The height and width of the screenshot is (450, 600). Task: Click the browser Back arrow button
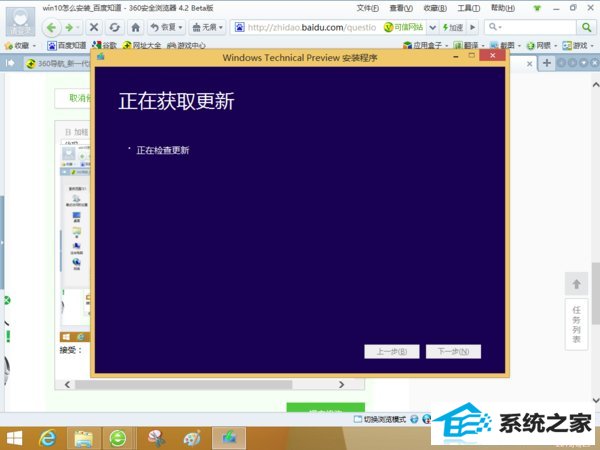click(x=52, y=28)
